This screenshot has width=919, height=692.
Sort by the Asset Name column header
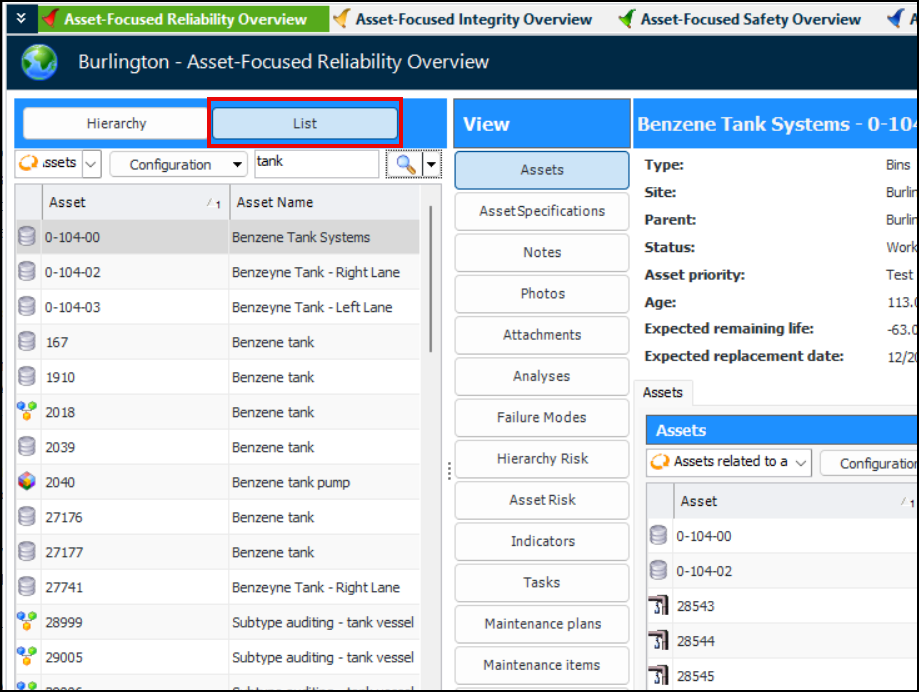point(320,202)
